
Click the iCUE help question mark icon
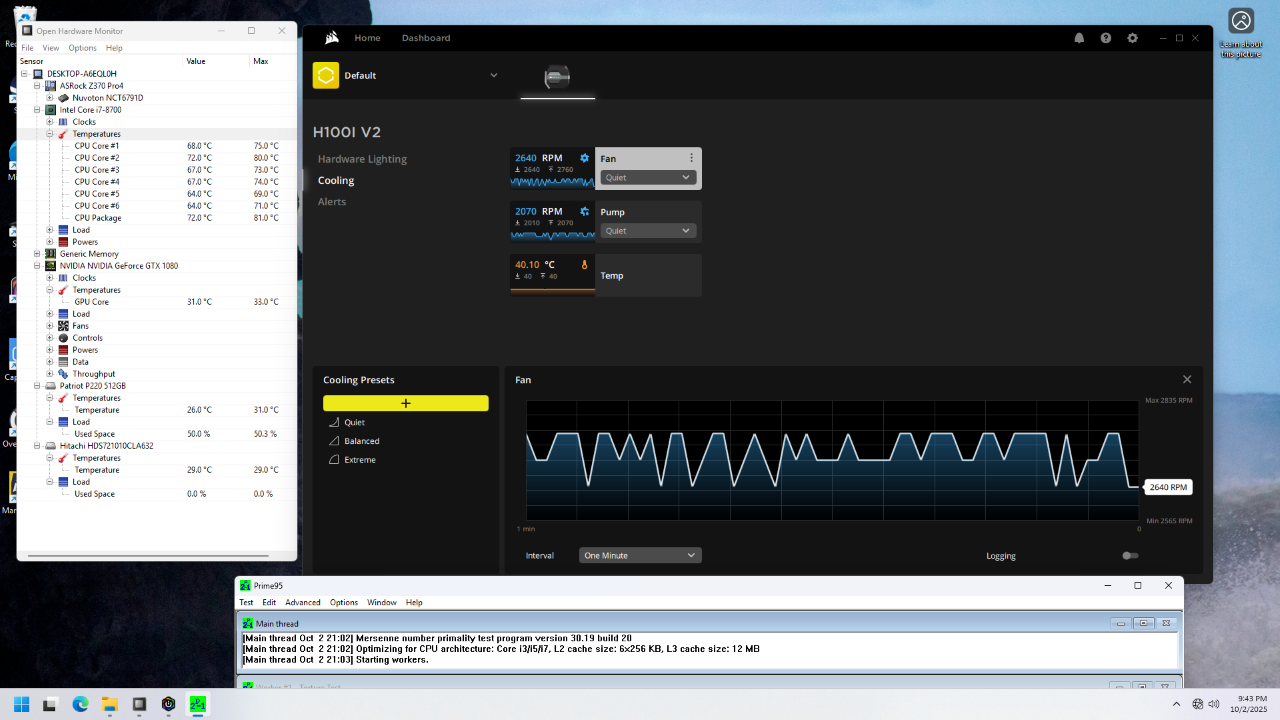(x=1106, y=38)
